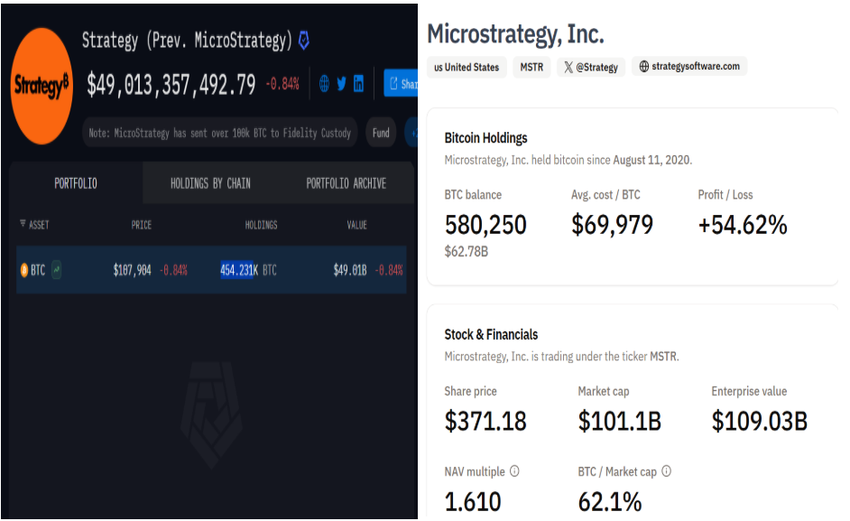Open the @Strategy X profile link
This screenshot has width=850, height=521.
click(x=591, y=67)
